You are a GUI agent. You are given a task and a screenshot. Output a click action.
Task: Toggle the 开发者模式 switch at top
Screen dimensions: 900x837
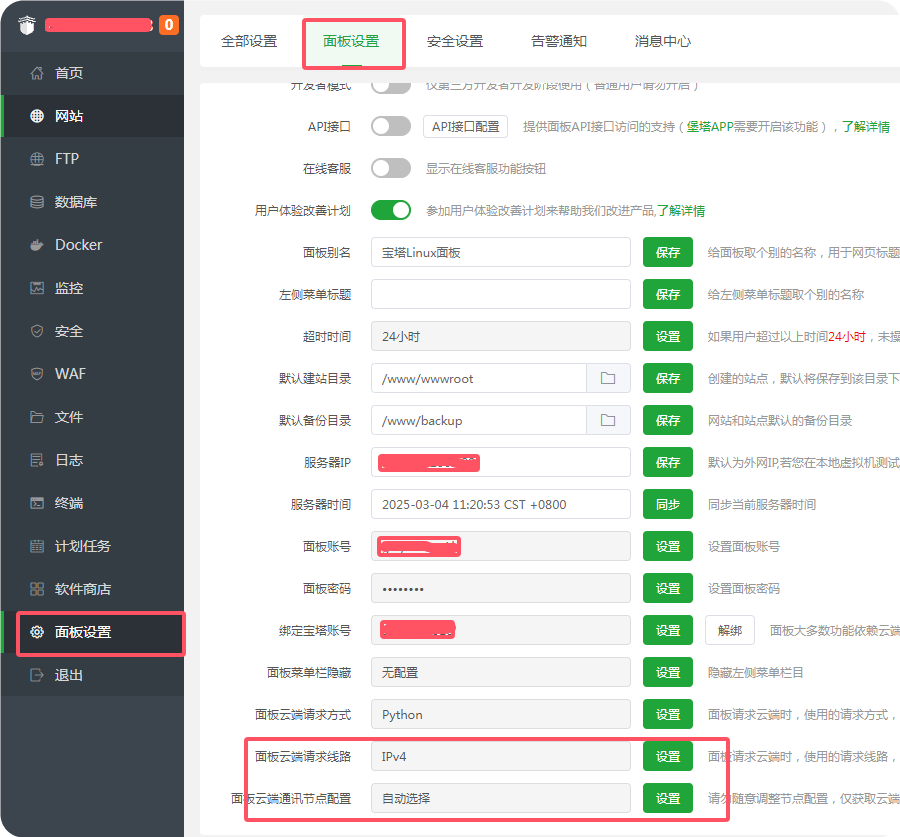391,87
